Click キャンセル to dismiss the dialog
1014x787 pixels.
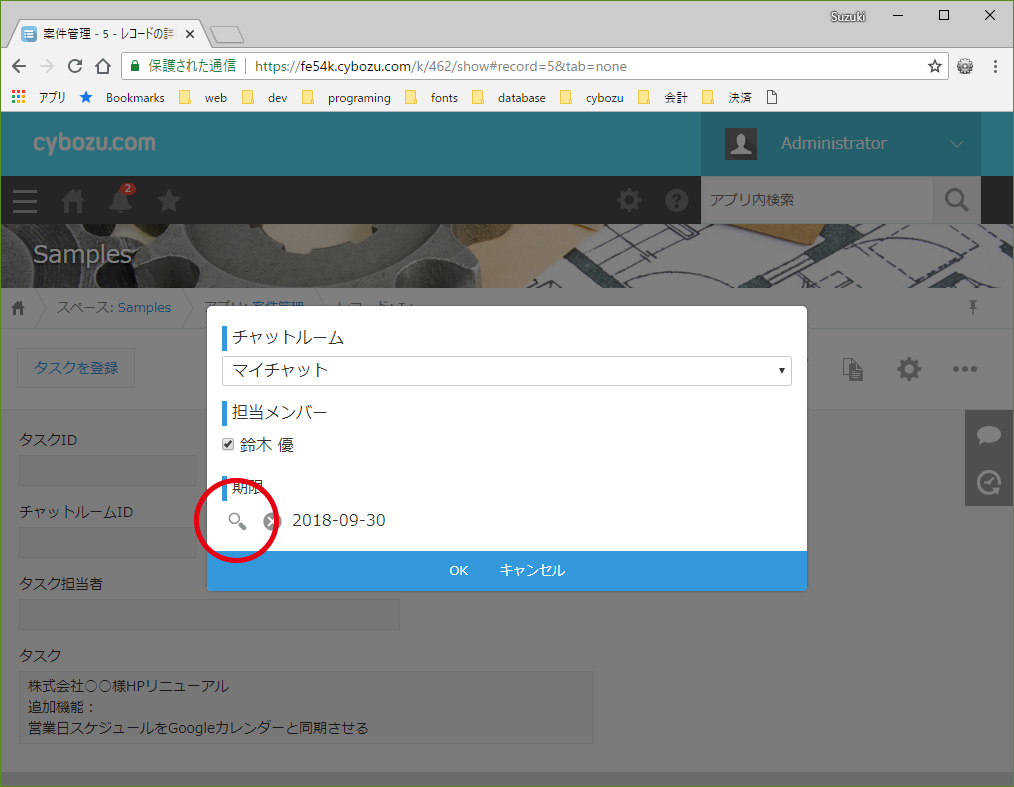(x=531, y=570)
